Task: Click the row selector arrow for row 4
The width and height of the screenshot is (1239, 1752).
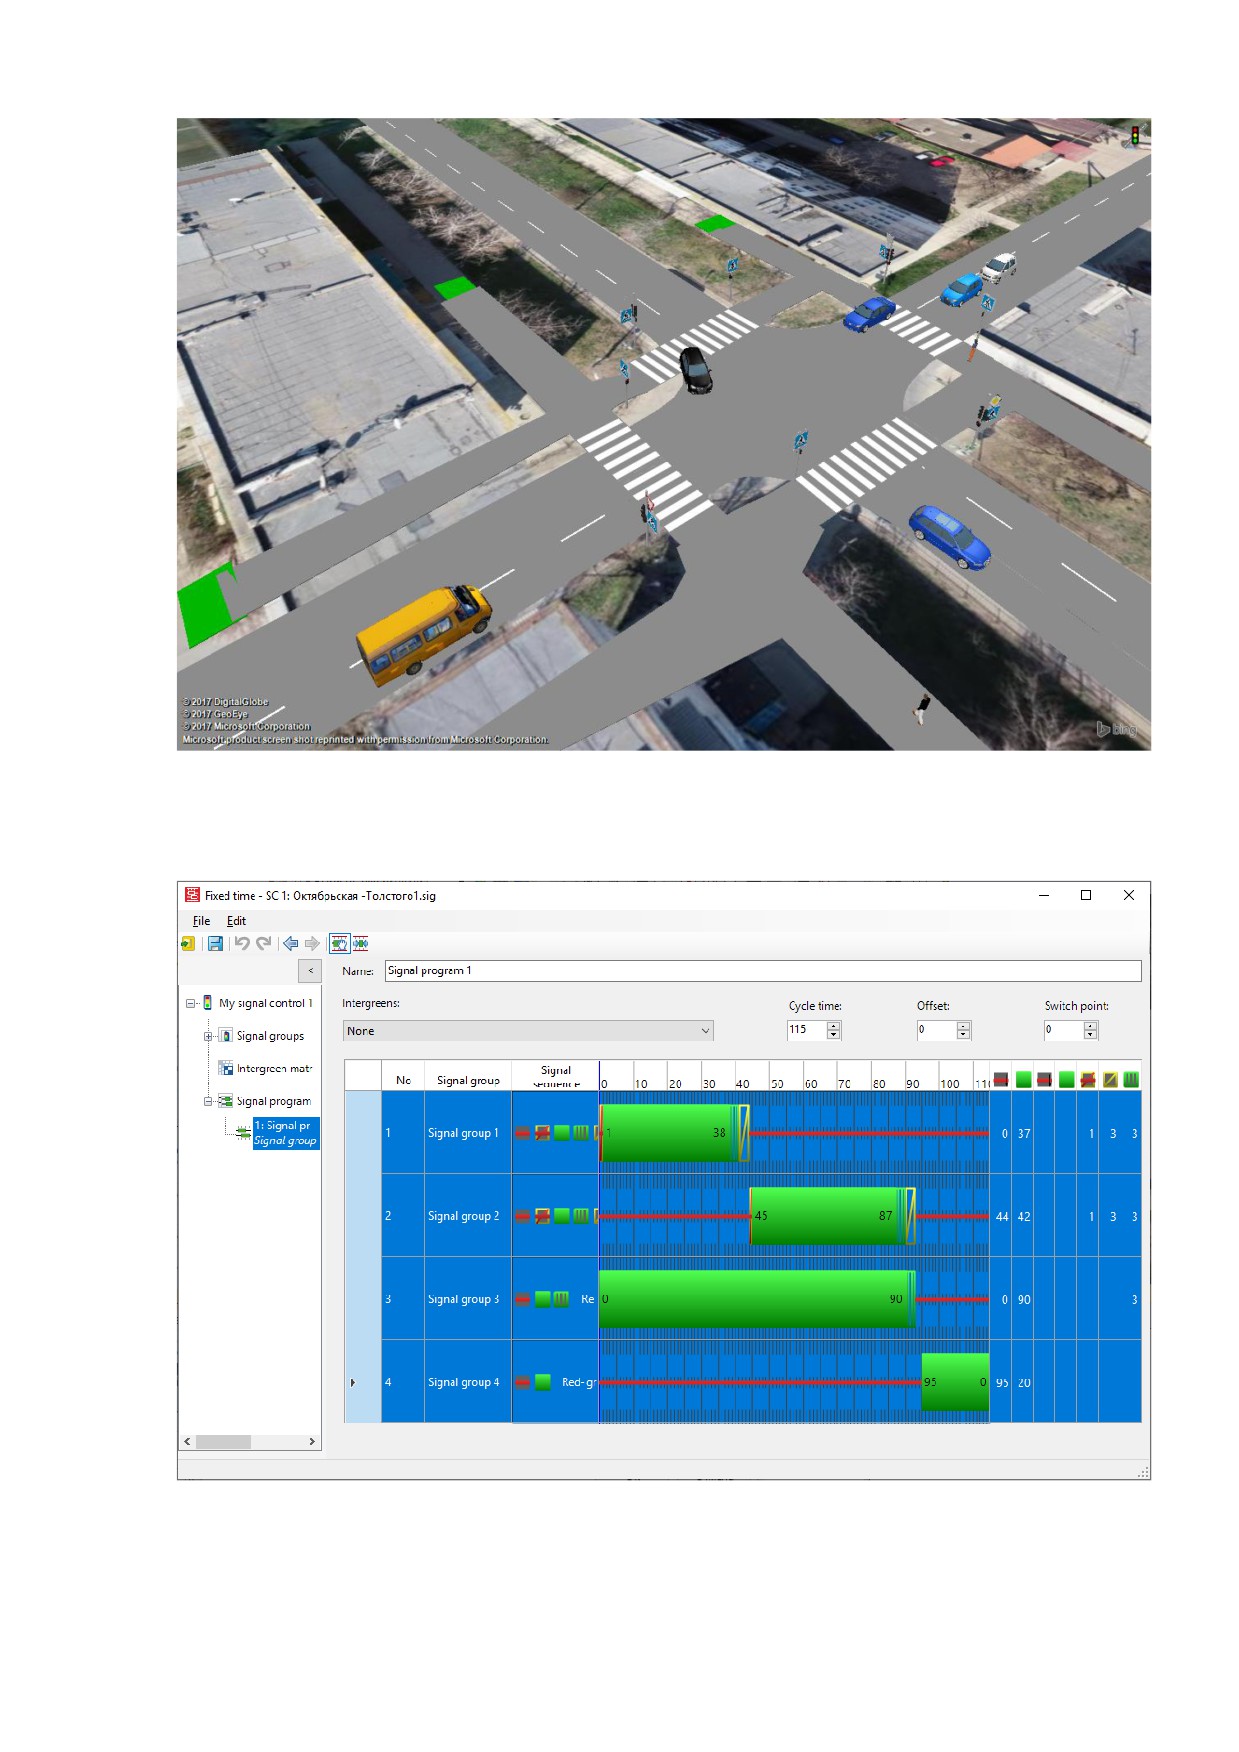Action: (x=353, y=1382)
